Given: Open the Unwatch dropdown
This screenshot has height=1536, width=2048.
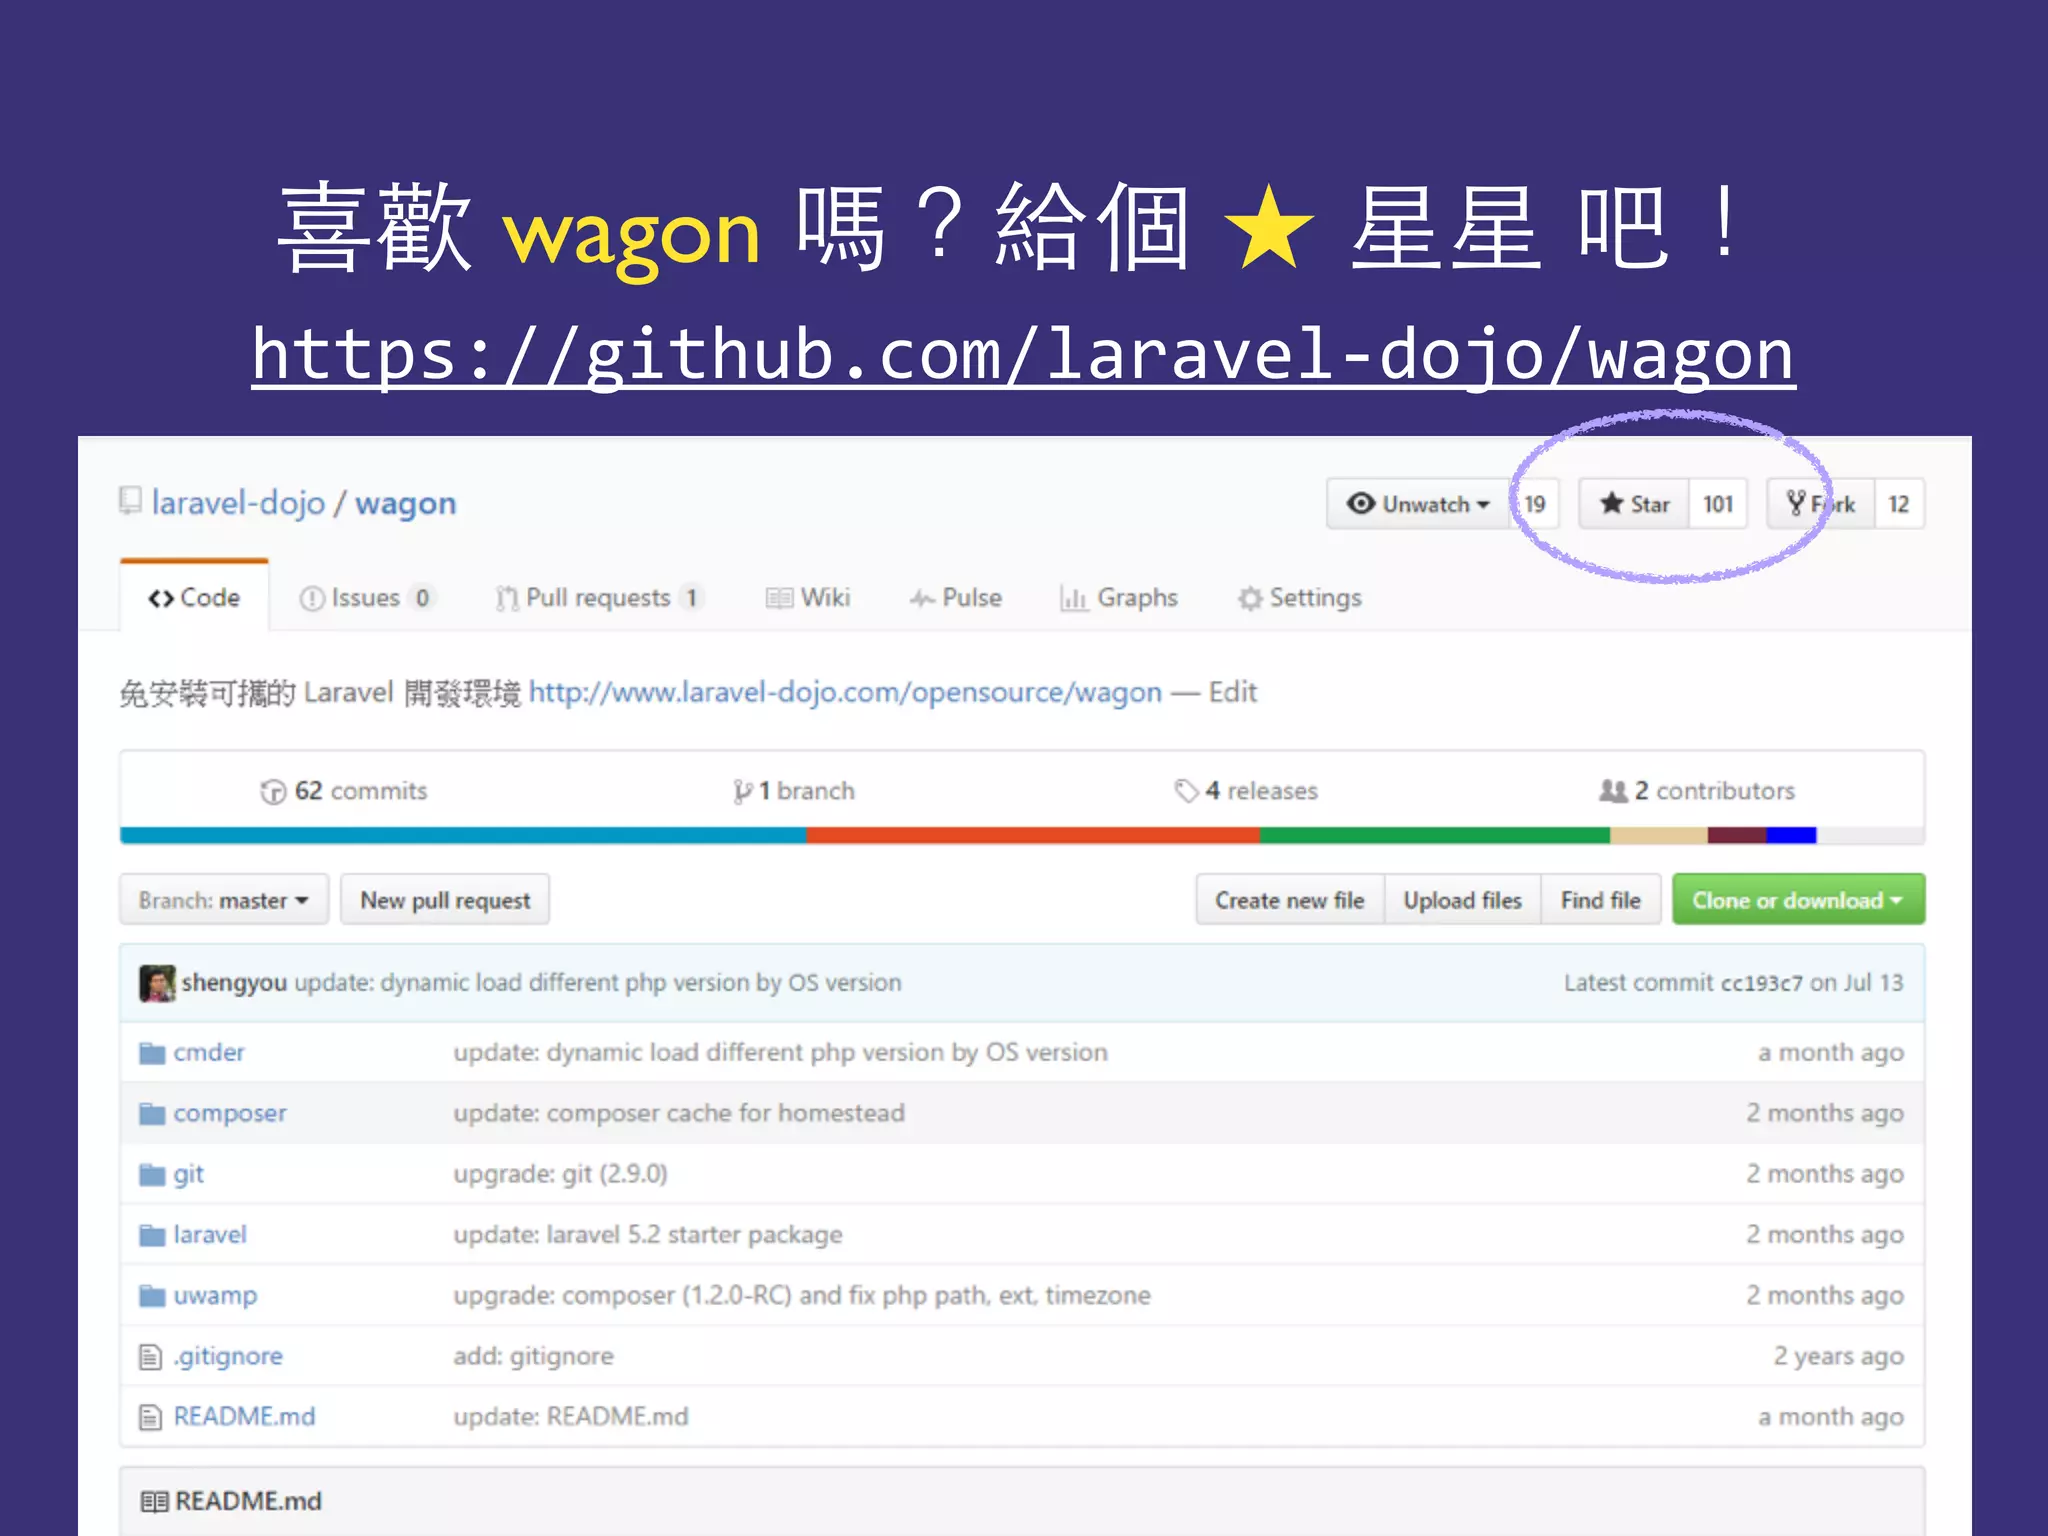Looking at the screenshot, I should pyautogui.click(x=1417, y=504).
